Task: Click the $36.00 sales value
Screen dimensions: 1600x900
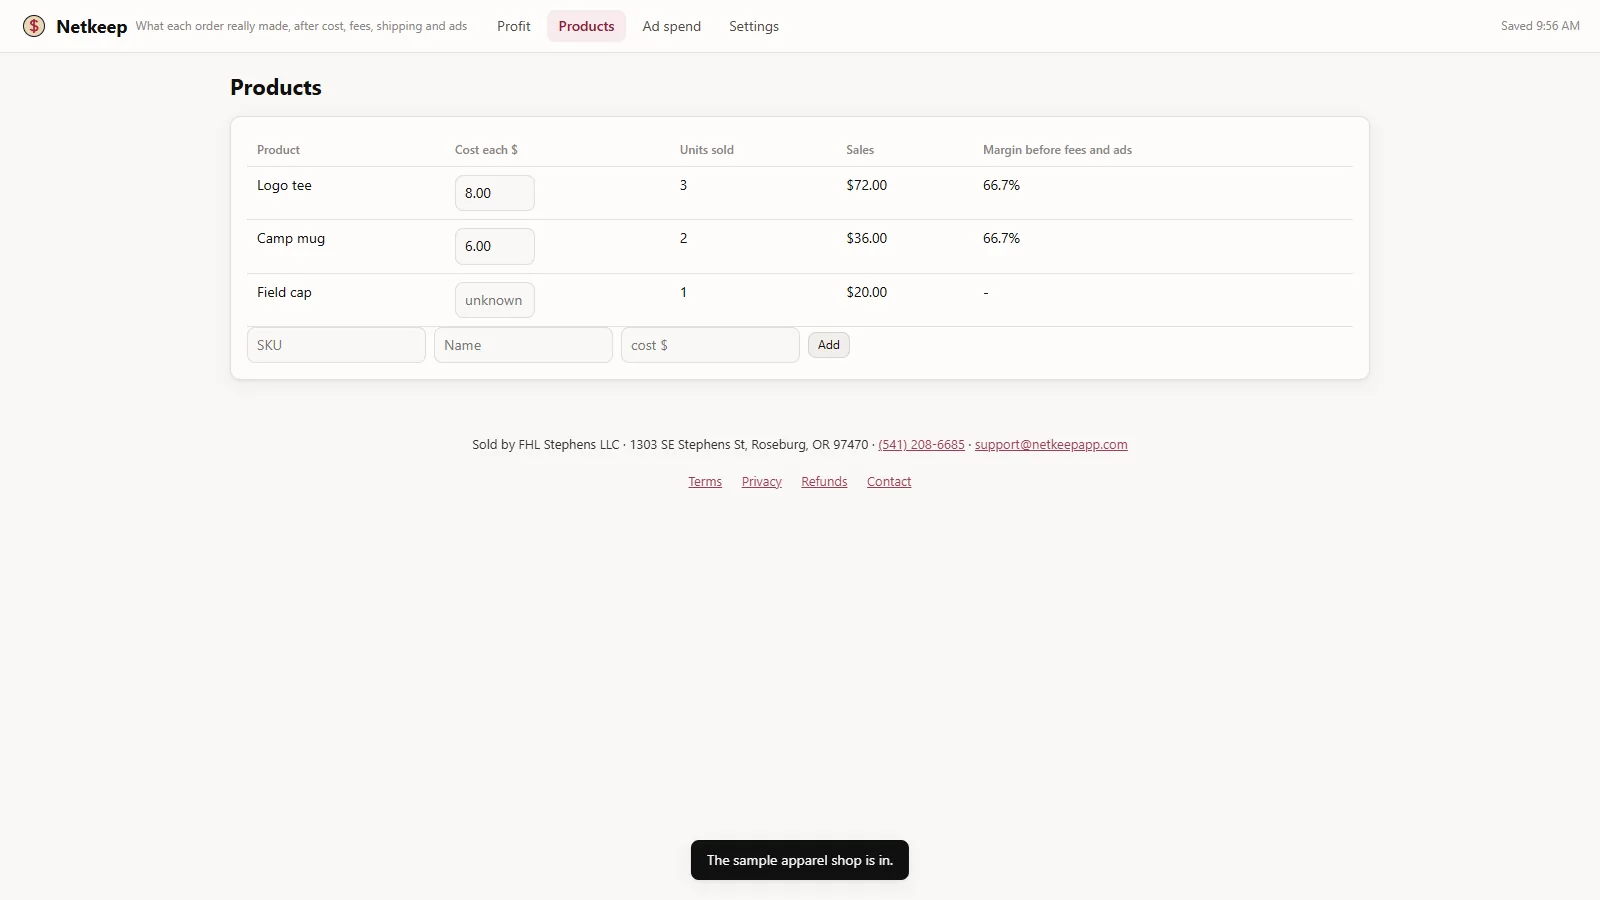Action: pos(866,239)
